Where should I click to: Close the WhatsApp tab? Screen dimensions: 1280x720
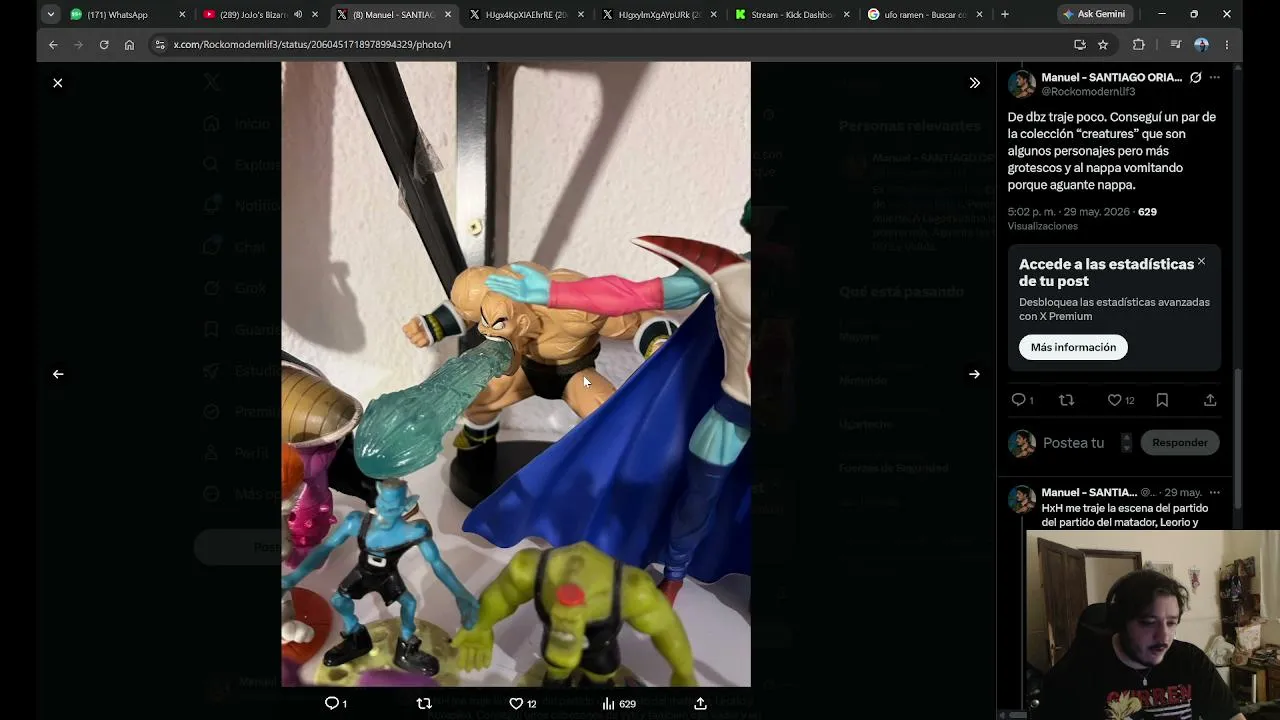pyautogui.click(x=182, y=15)
